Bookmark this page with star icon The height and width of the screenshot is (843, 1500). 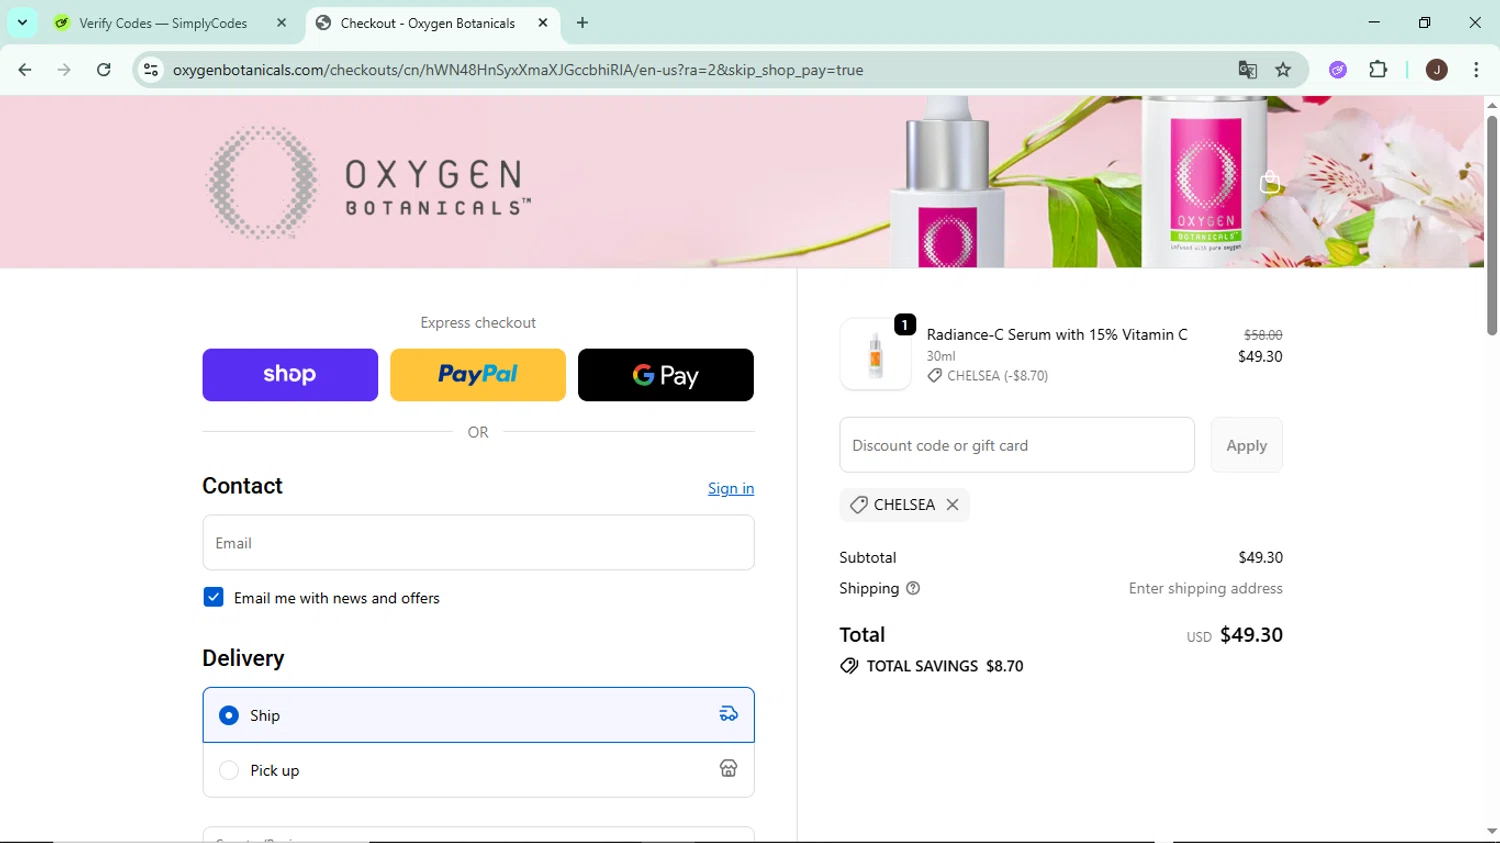coord(1283,70)
